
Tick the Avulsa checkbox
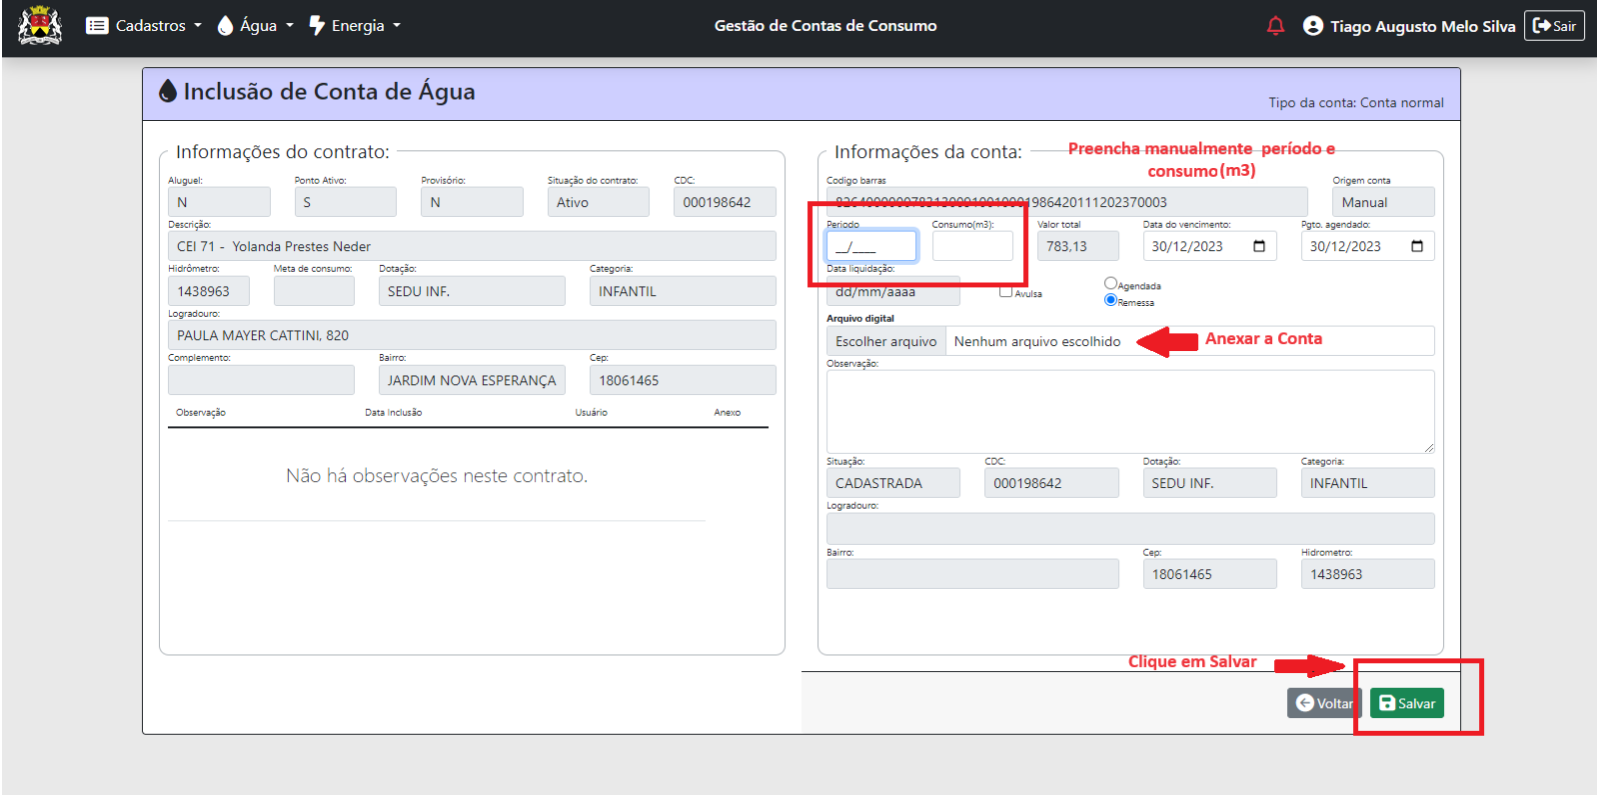pyautogui.click(x=1006, y=291)
